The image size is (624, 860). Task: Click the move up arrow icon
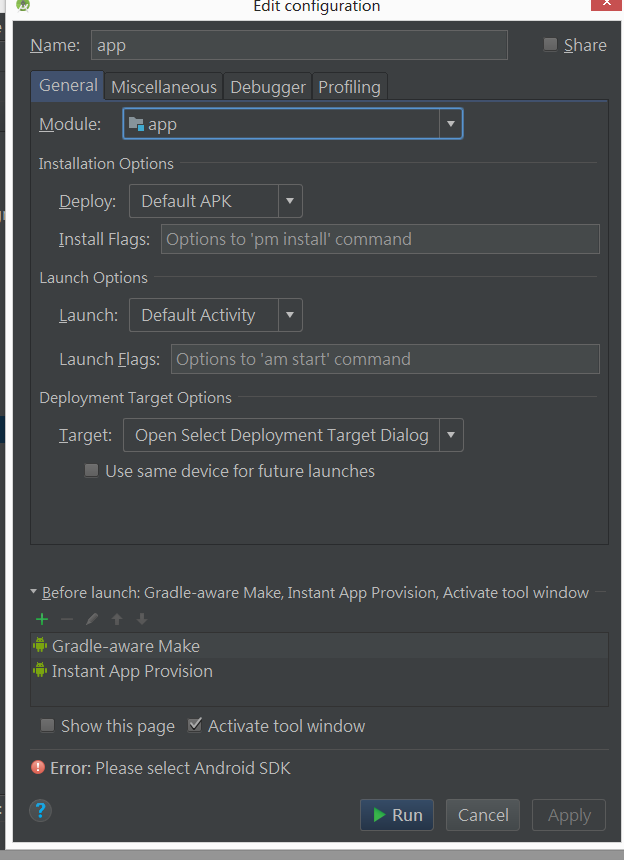point(117,619)
